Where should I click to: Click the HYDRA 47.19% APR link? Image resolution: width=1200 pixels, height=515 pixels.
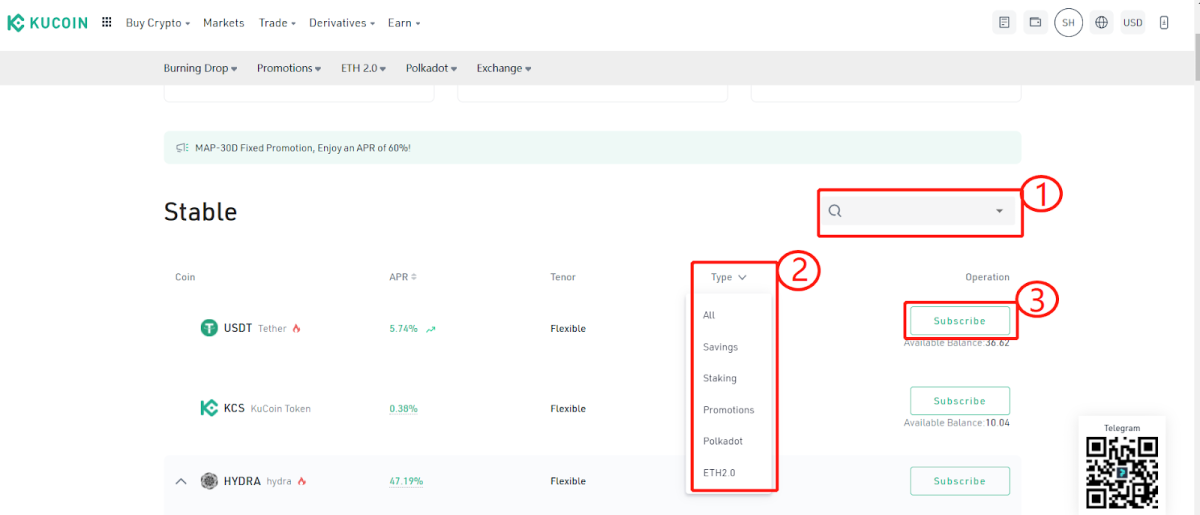(406, 481)
